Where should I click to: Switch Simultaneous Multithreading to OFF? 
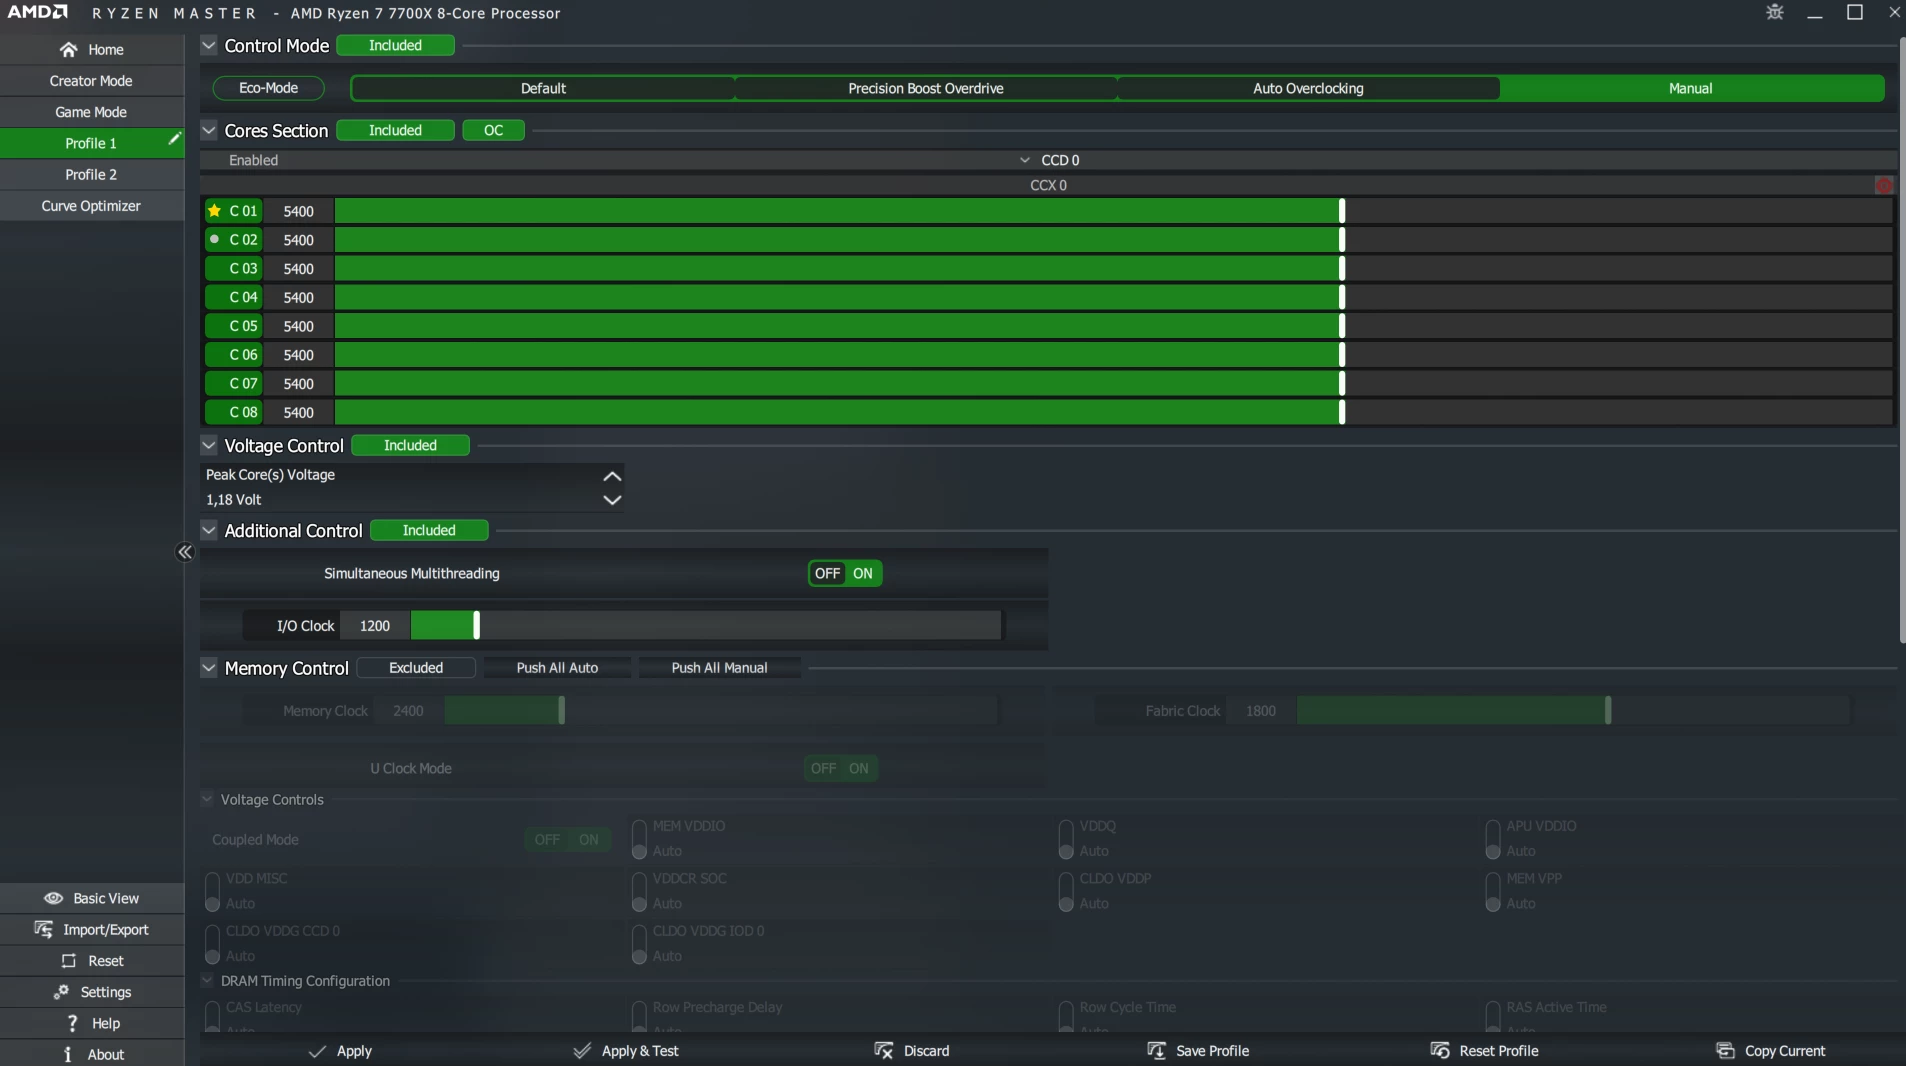point(827,573)
